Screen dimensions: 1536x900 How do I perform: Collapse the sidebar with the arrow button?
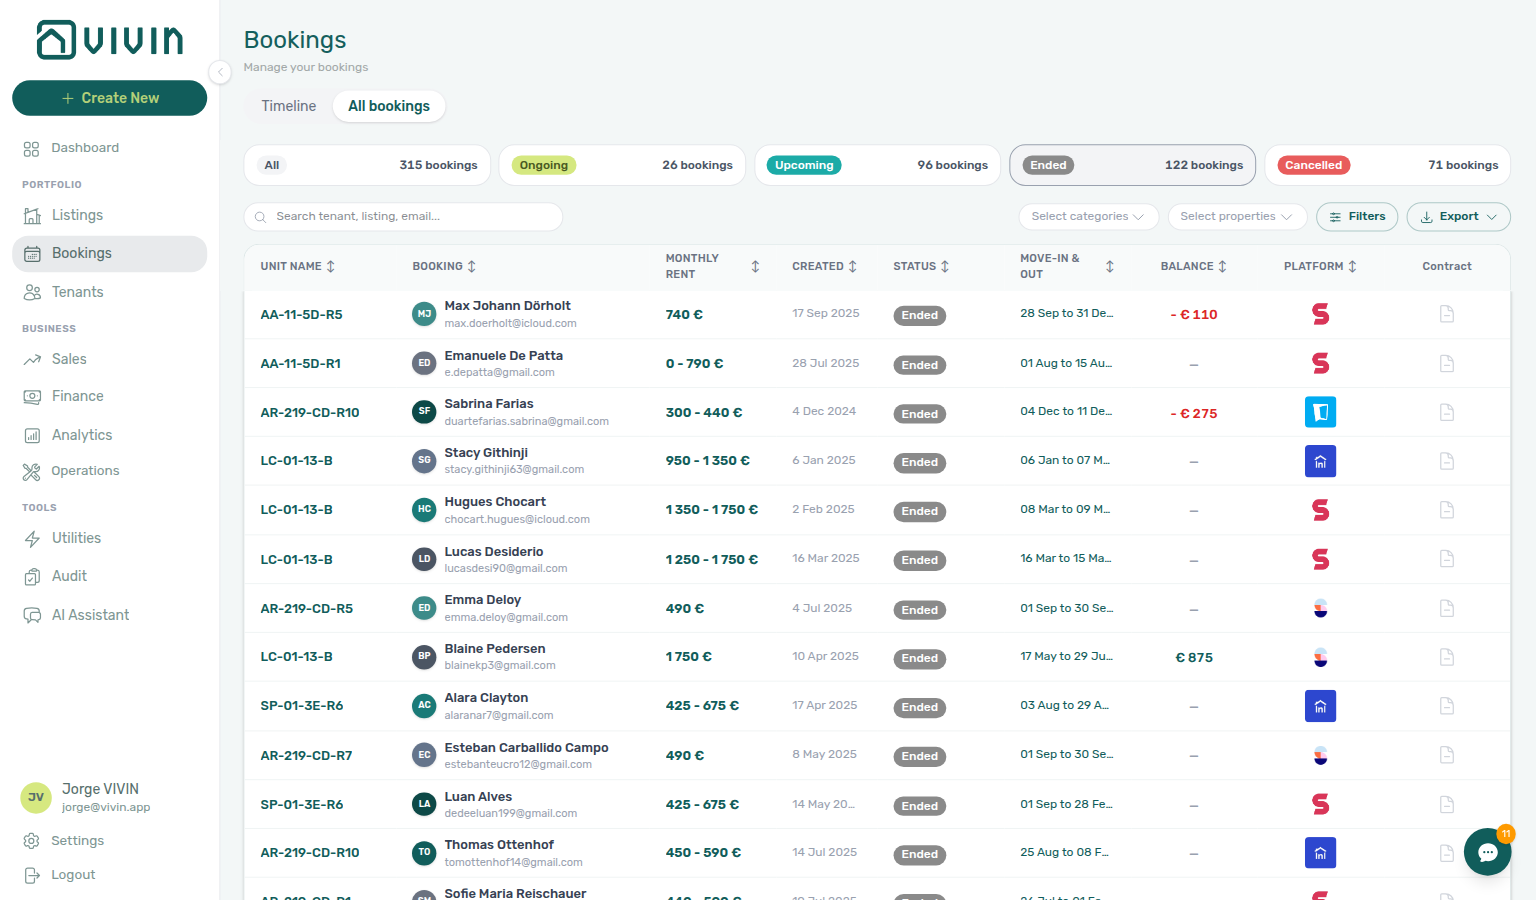[x=220, y=72]
